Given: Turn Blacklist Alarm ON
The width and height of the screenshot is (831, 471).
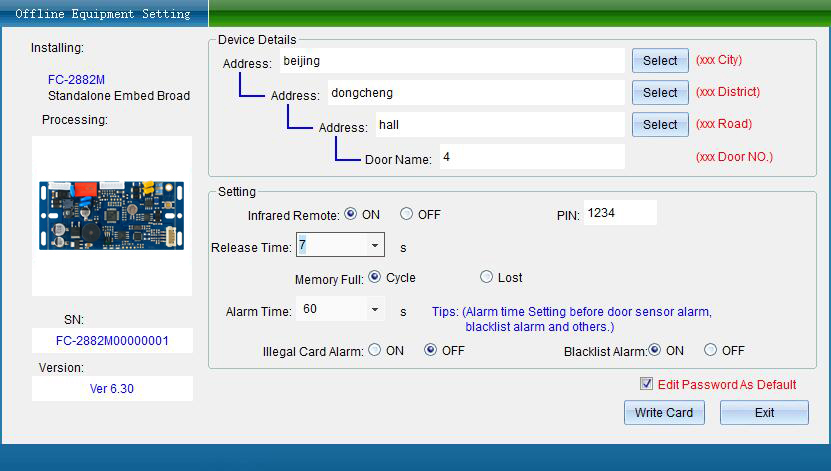Looking at the screenshot, I should [x=654, y=350].
